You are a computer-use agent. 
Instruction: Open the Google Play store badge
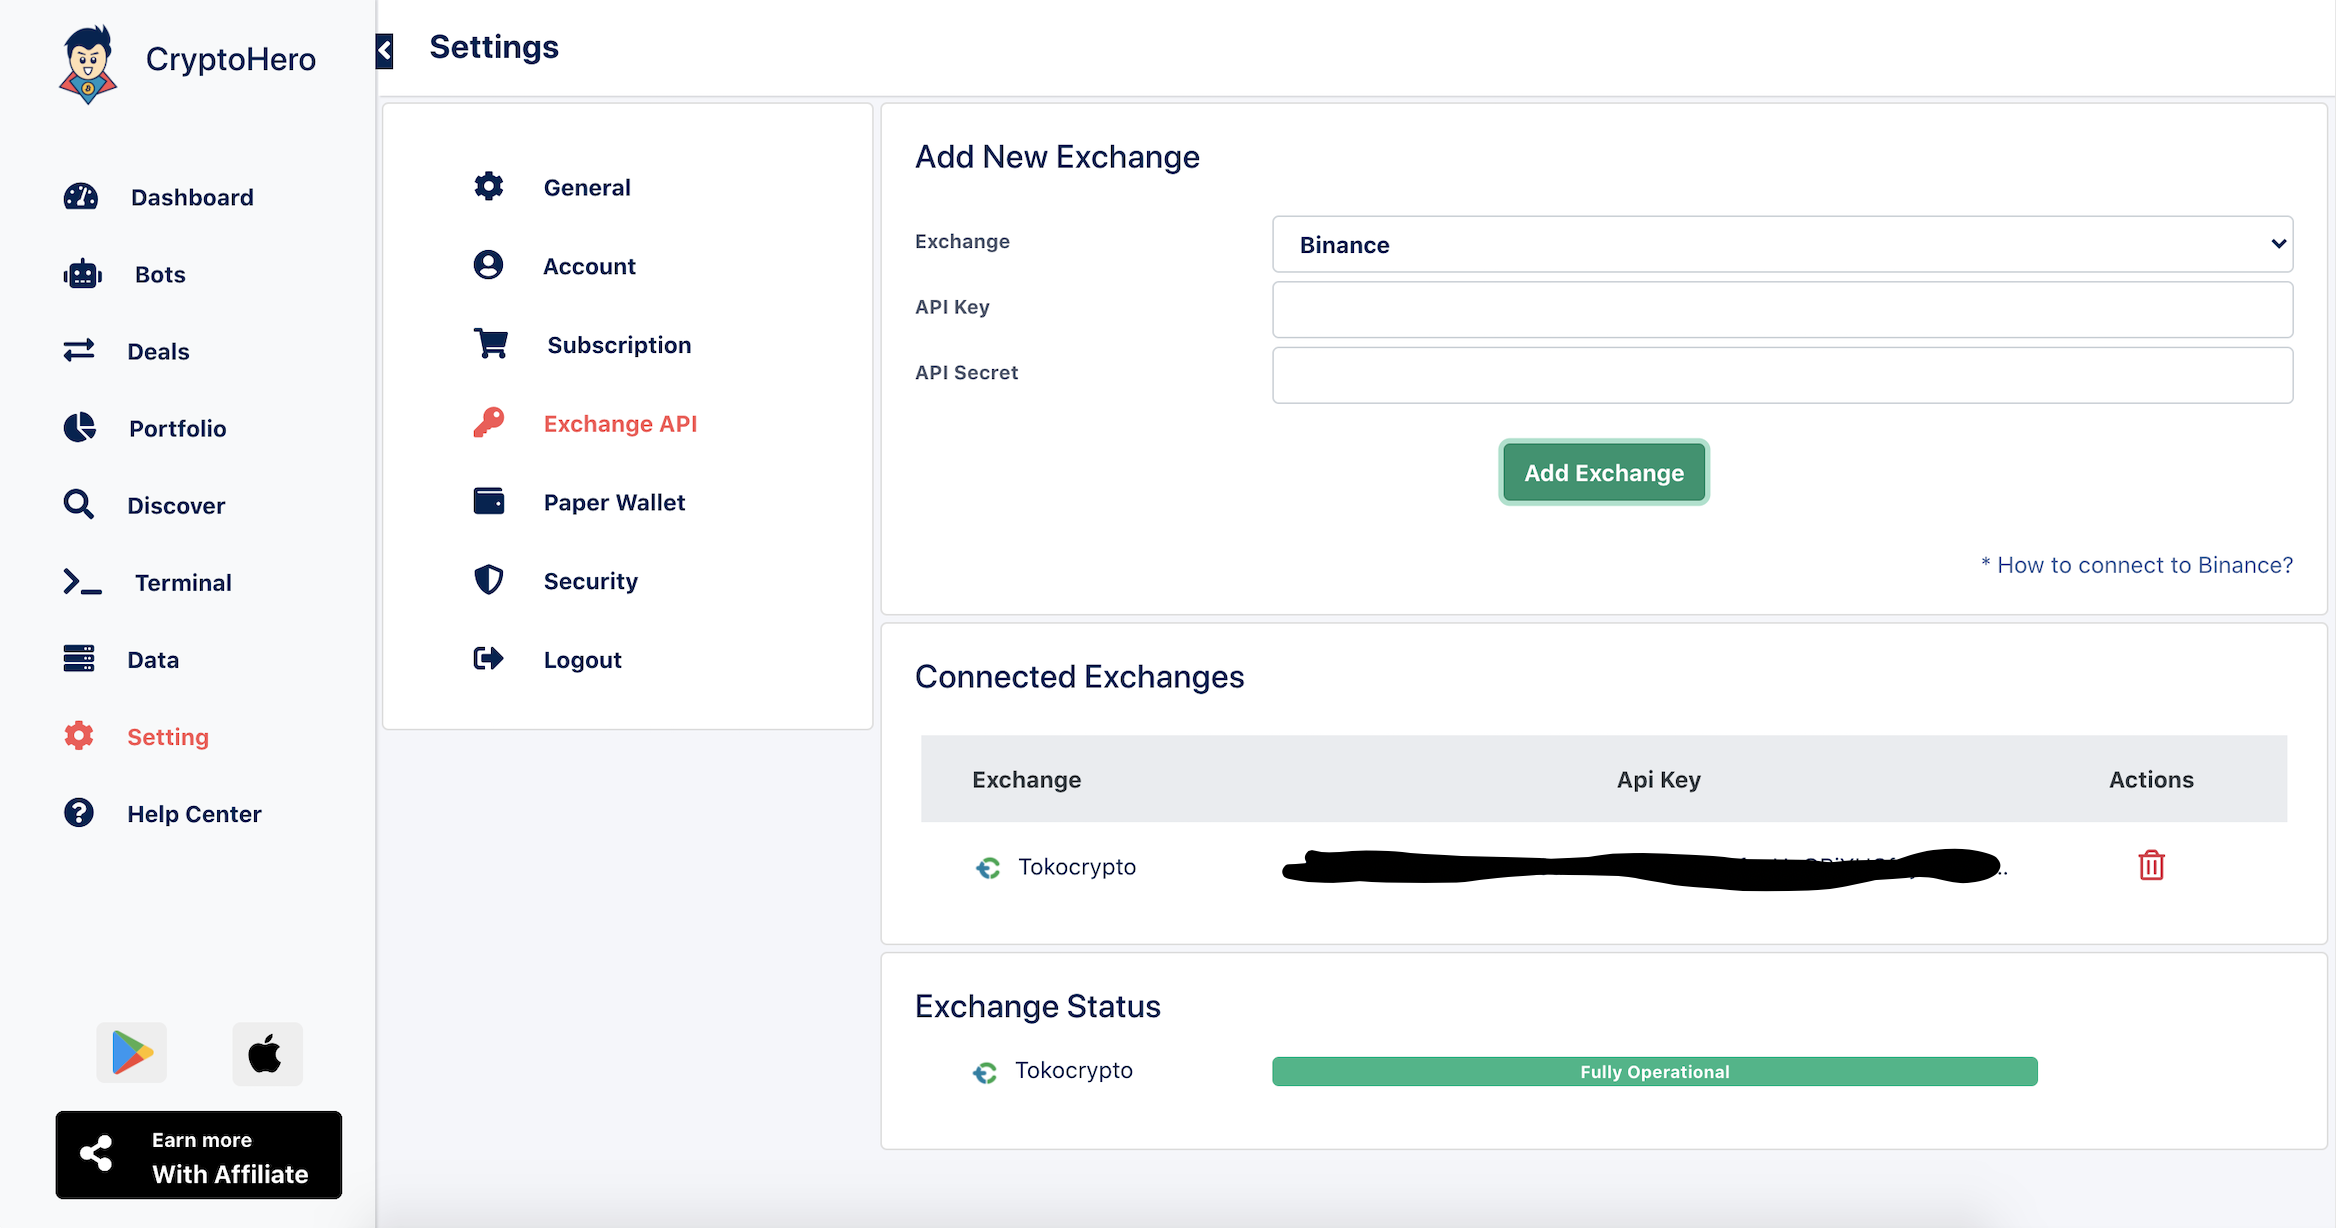pyautogui.click(x=132, y=1053)
